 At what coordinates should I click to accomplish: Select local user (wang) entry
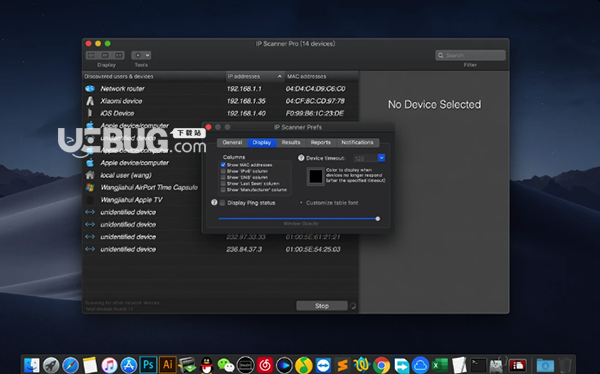pos(126,175)
